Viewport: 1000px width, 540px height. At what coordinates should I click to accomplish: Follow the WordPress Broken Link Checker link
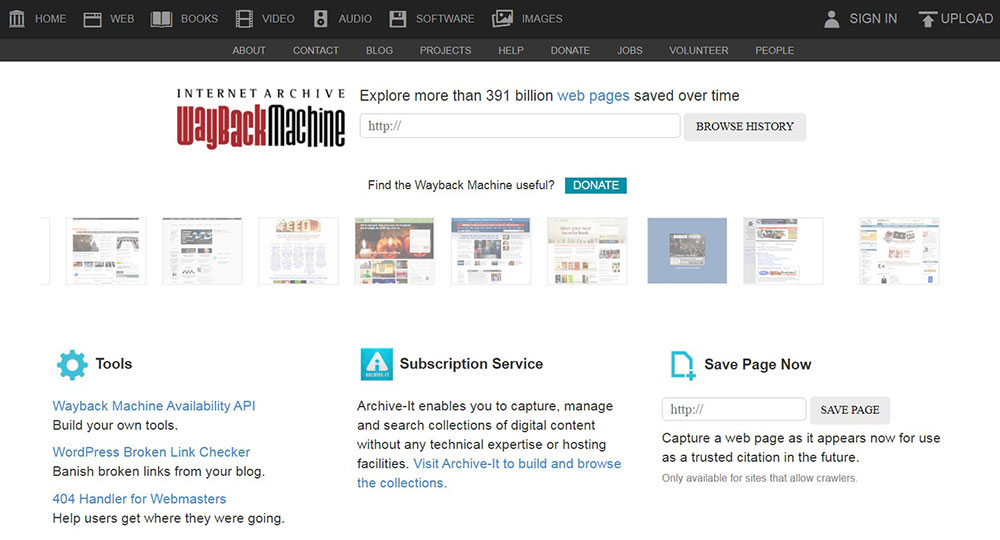(151, 452)
